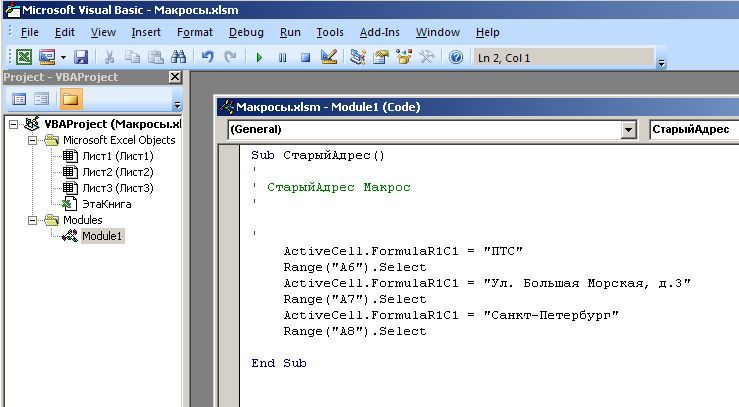Screen dimensions: 739x407
Task: Click Range("A8").Select code line
Action: [x=354, y=331]
